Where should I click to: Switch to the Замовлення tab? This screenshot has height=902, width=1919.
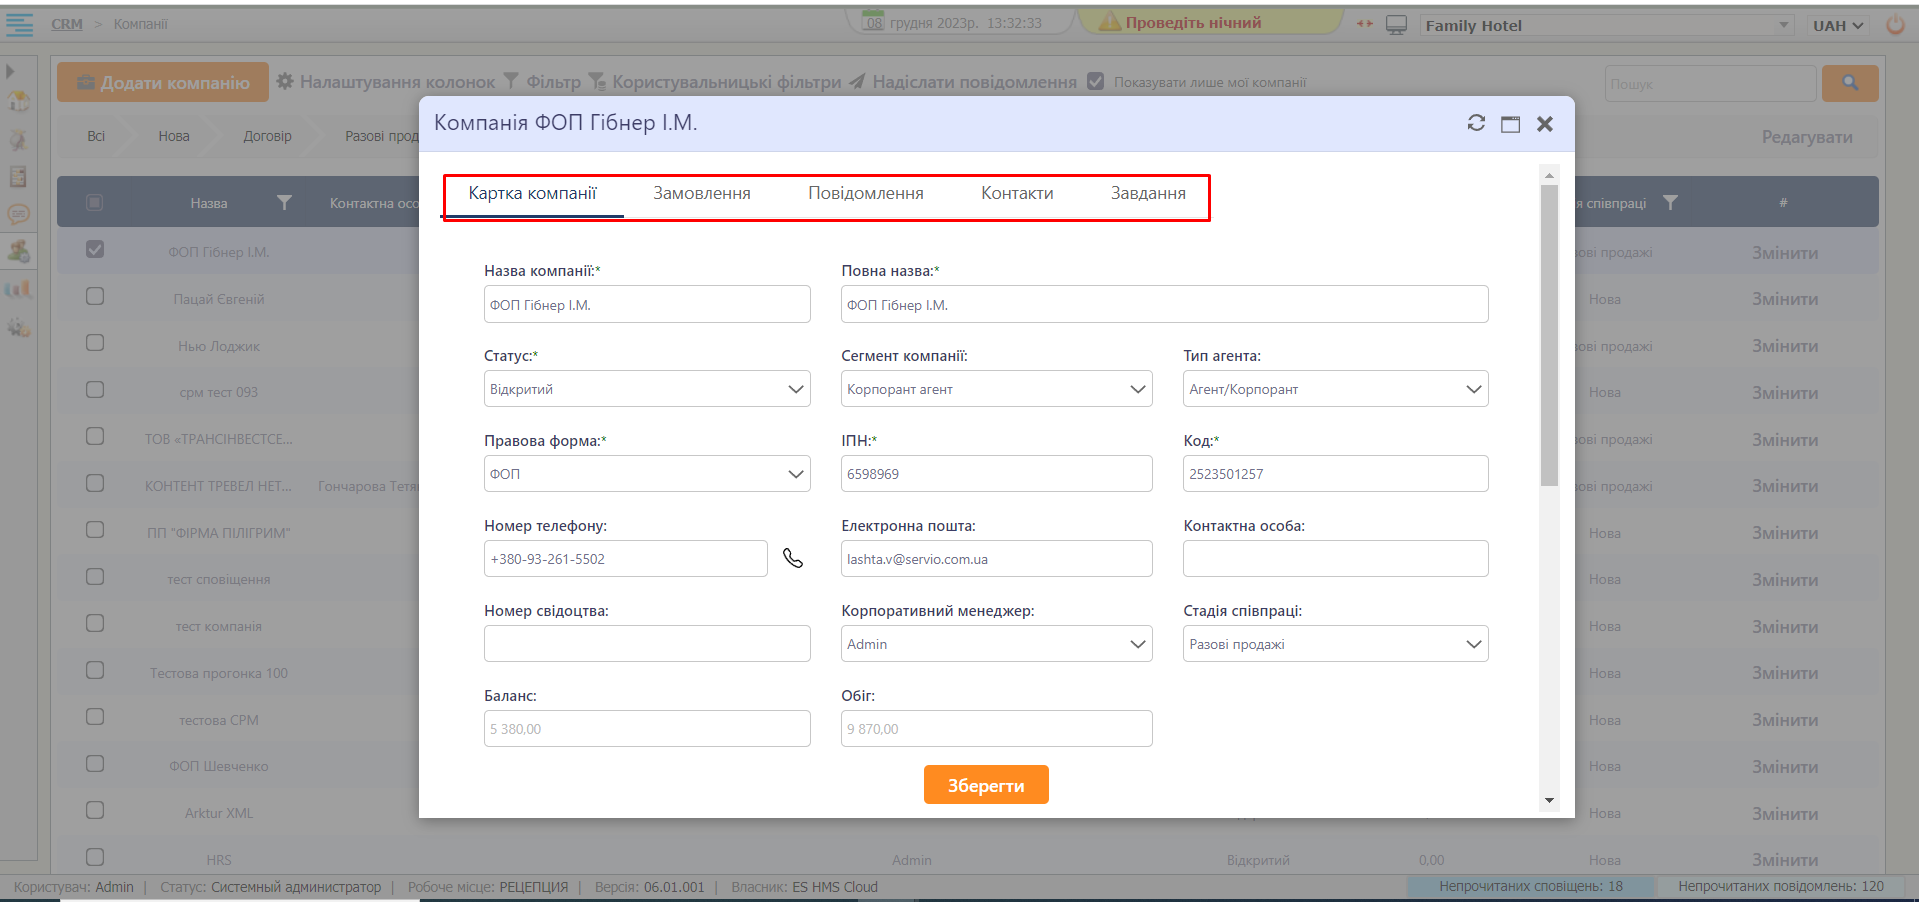(x=701, y=194)
